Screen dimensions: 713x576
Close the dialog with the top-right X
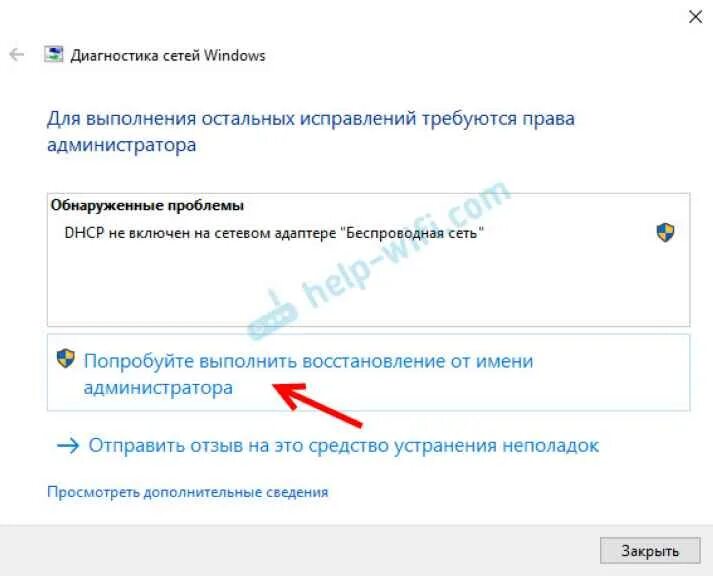(x=695, y=17)
